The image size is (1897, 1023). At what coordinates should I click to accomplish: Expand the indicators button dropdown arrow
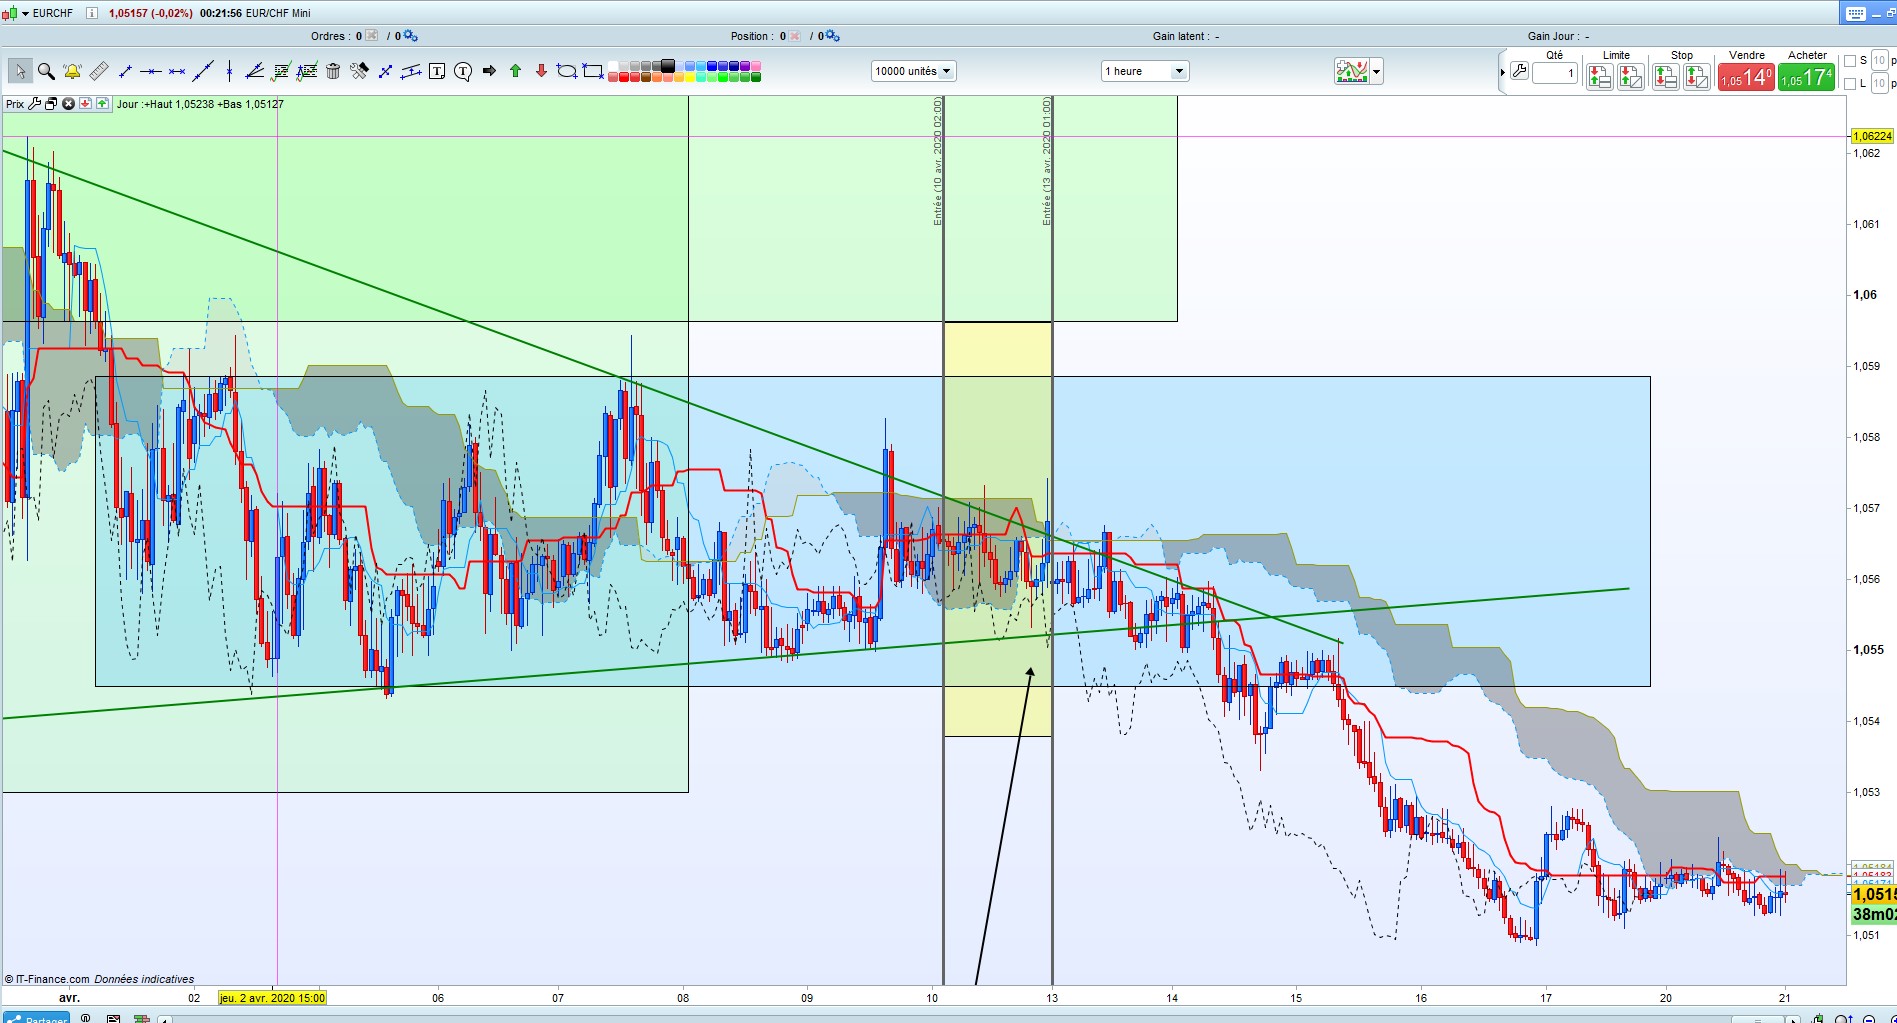coord(1377,71)
